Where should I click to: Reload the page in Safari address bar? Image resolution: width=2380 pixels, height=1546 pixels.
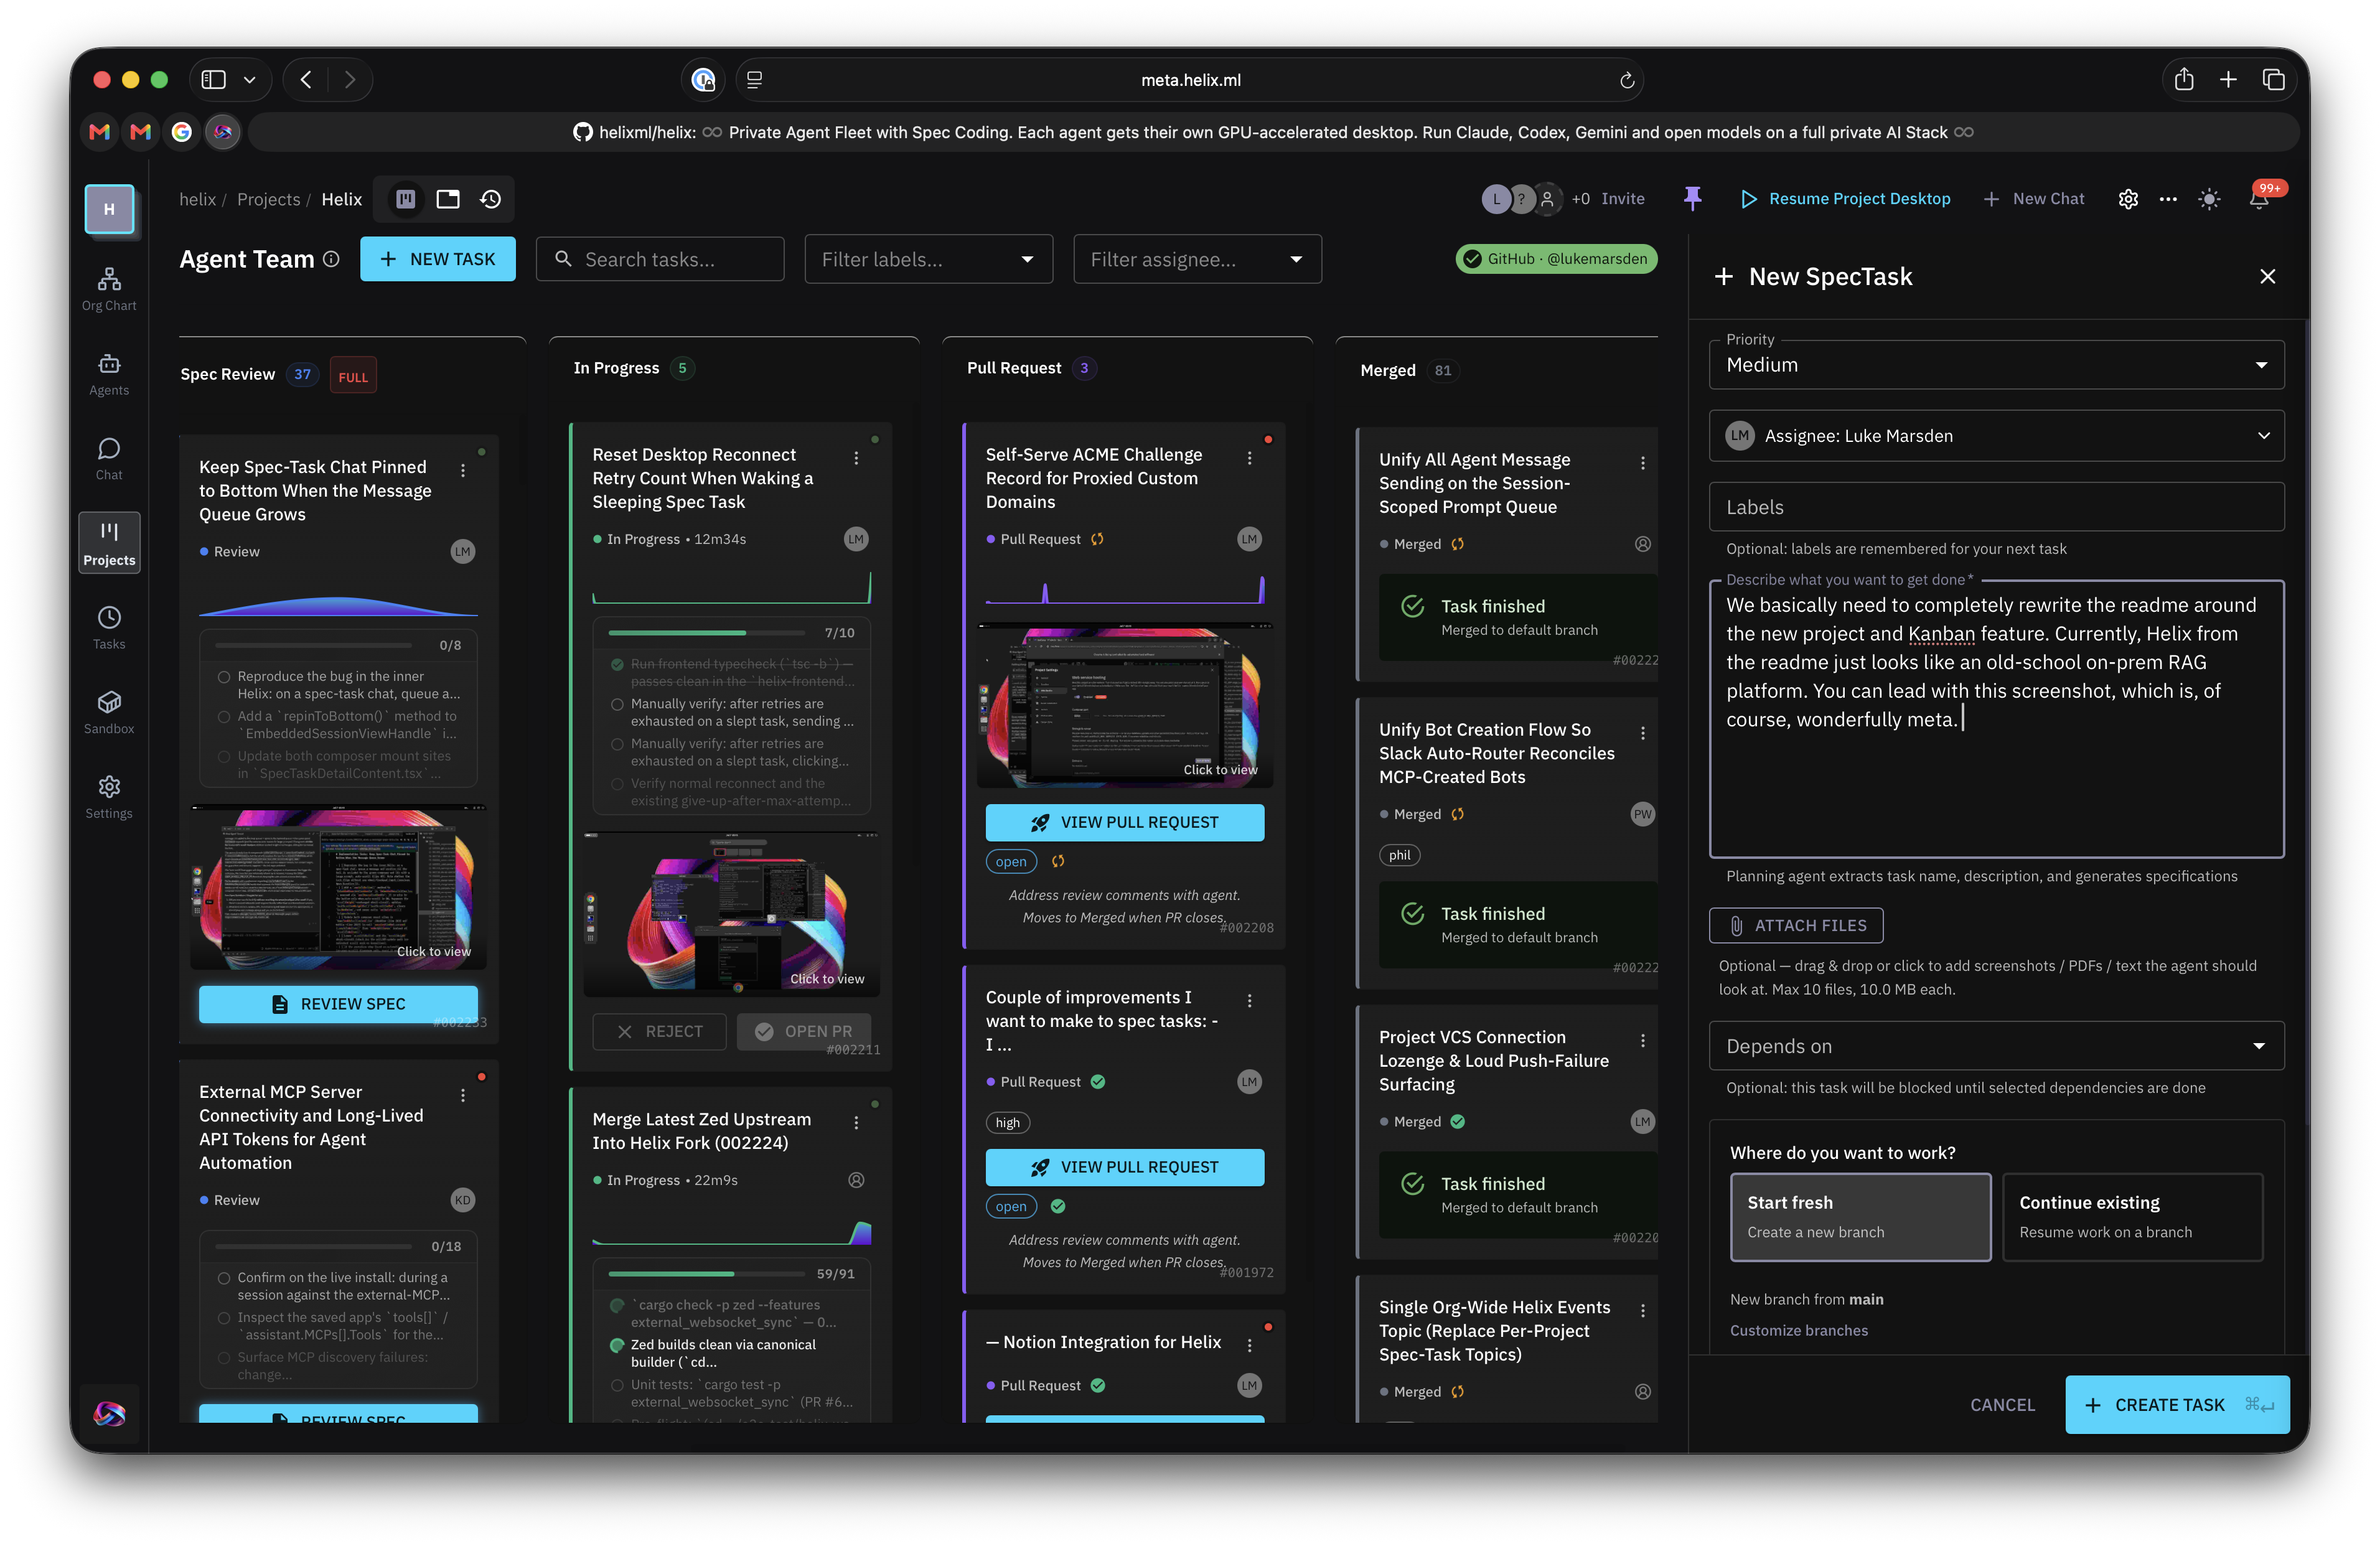[x=1626, y=80]
